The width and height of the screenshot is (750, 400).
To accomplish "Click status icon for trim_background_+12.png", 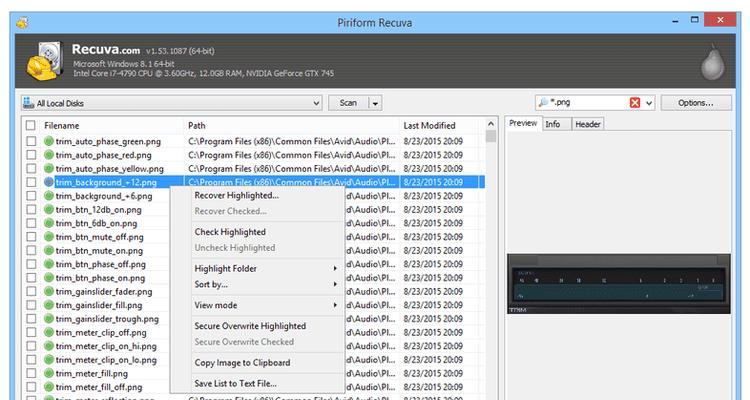I will point(48,182).
